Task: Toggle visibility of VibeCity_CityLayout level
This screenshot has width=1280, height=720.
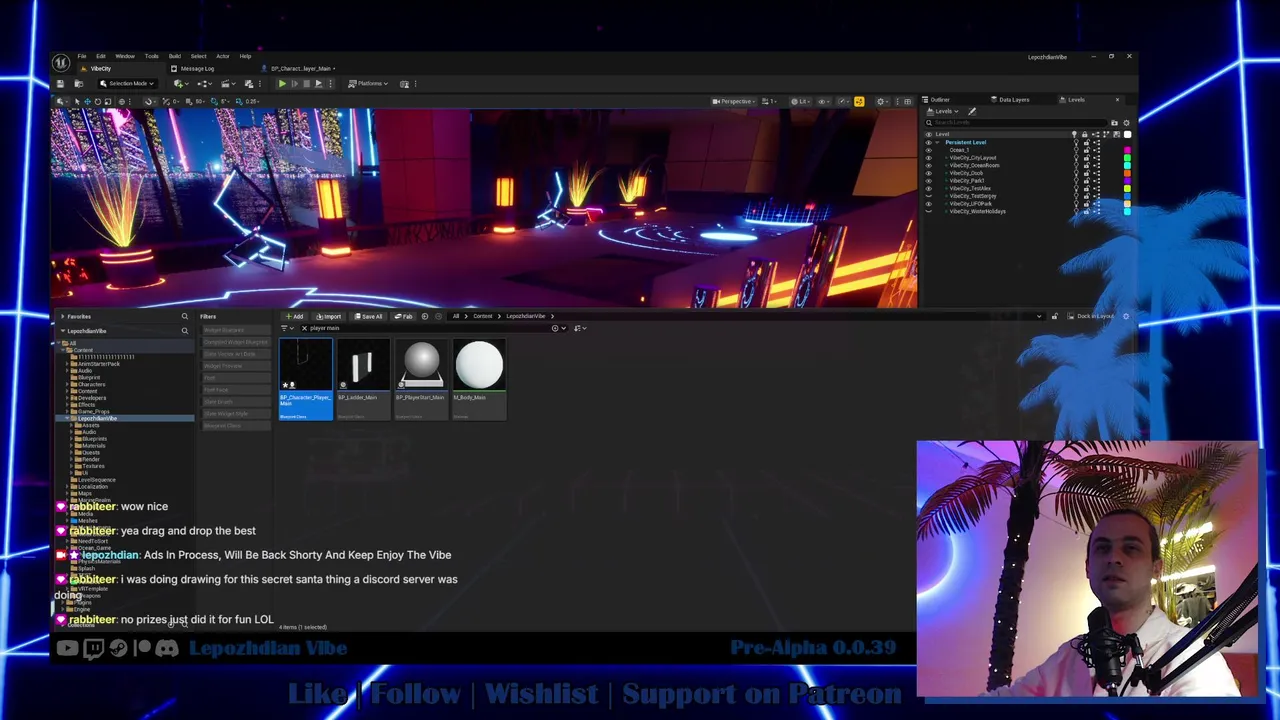Action: pyautogui.click(x=929, y=158)
